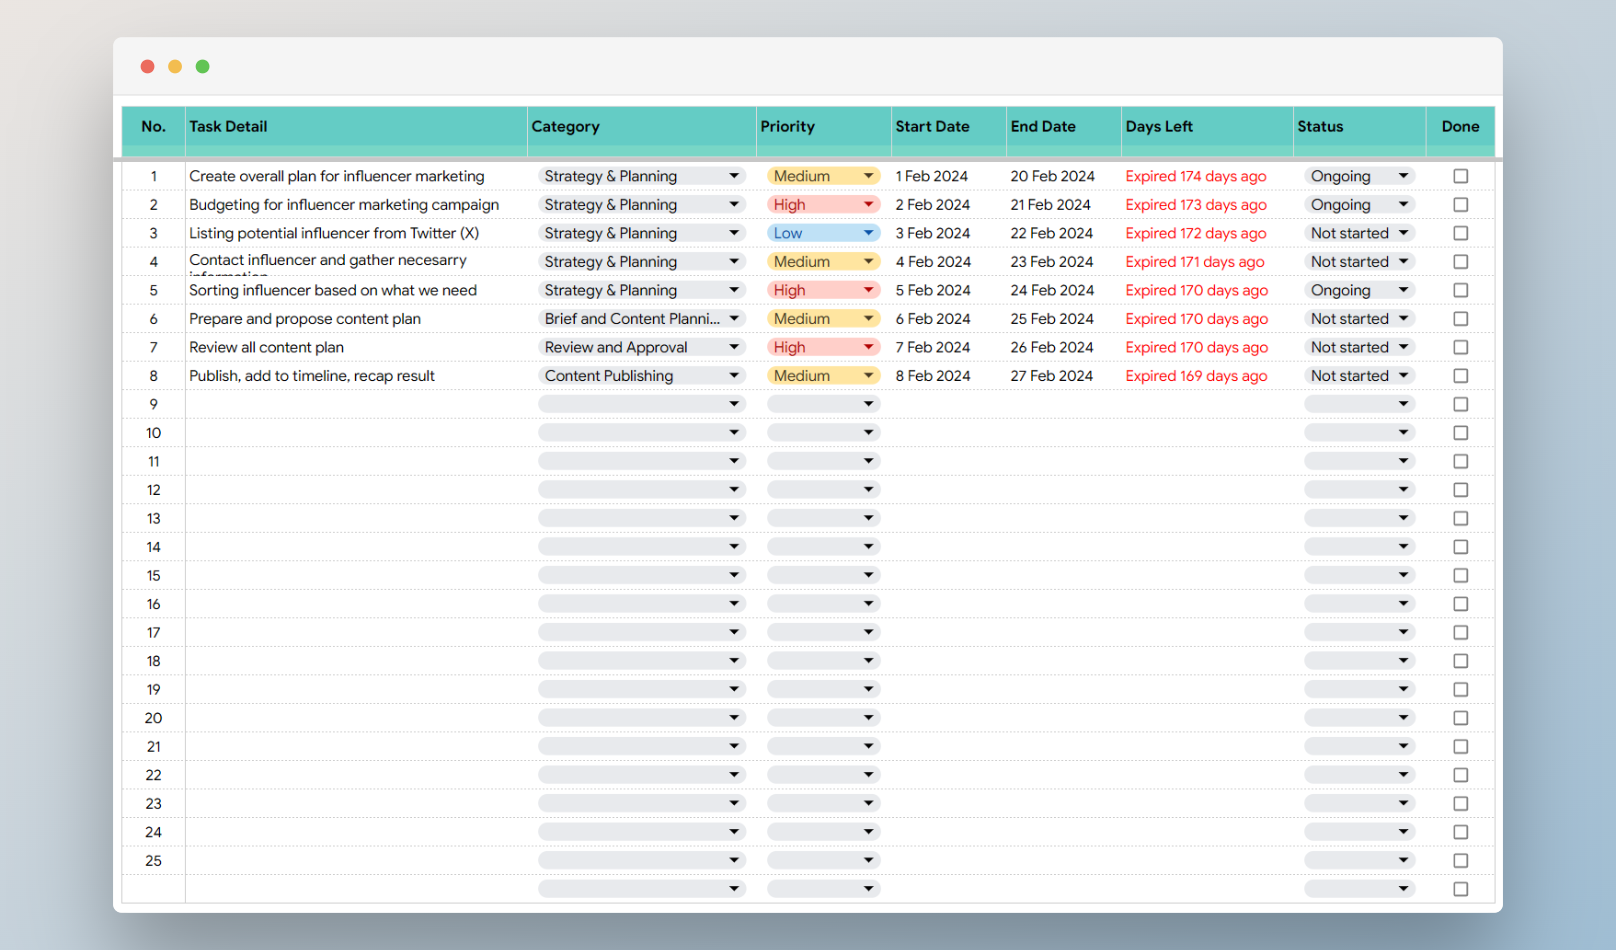Select the empty Task Detail cell in row 9
The image size is (1616, 950).
(356, 404)
